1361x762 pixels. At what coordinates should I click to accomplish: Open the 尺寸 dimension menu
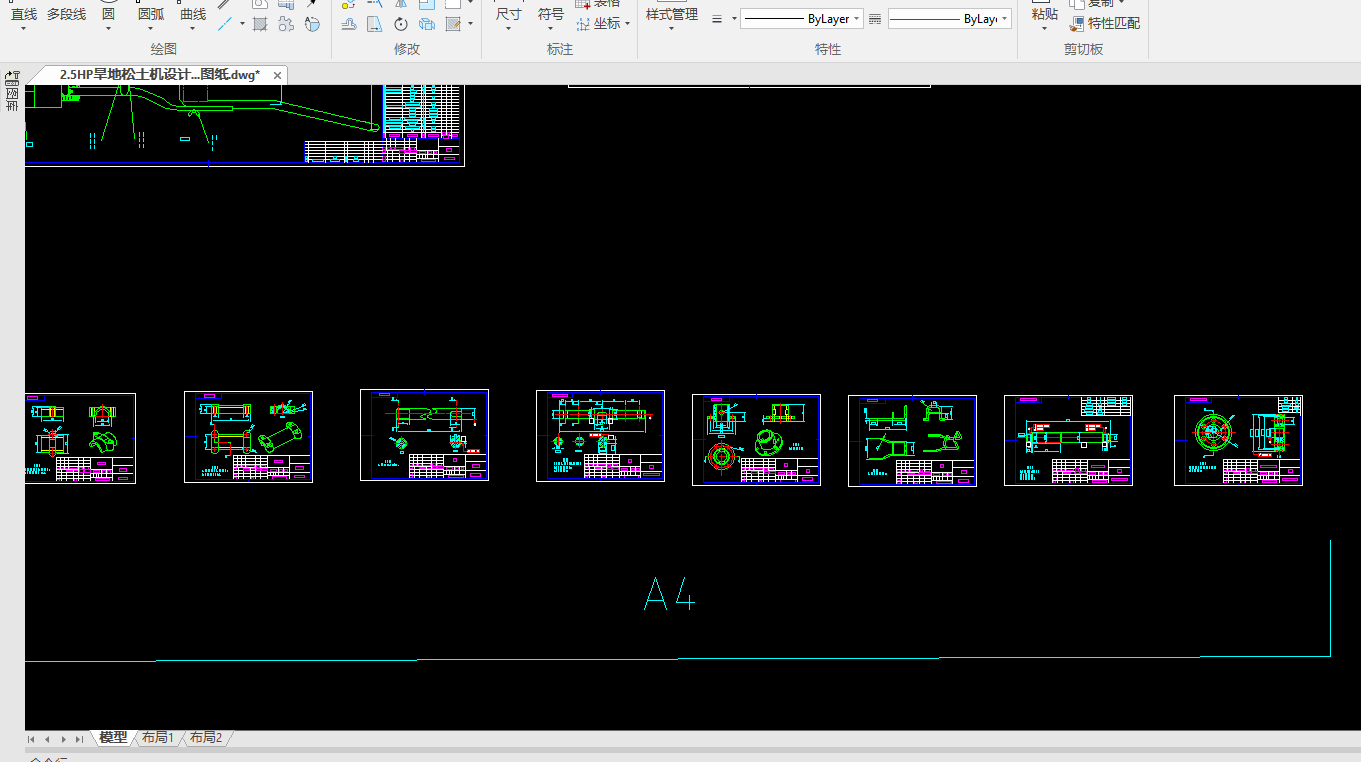[509, 15]
